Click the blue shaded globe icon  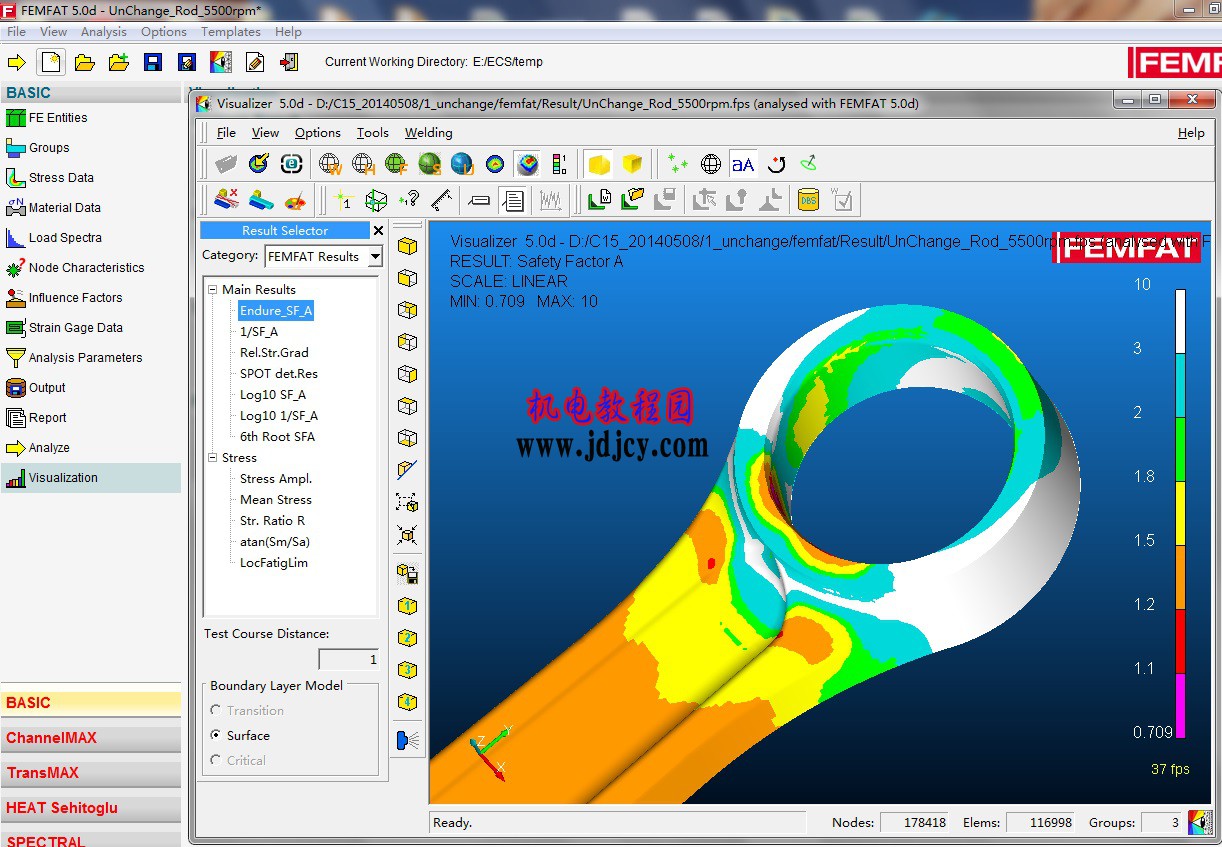(x=461, y=164)
